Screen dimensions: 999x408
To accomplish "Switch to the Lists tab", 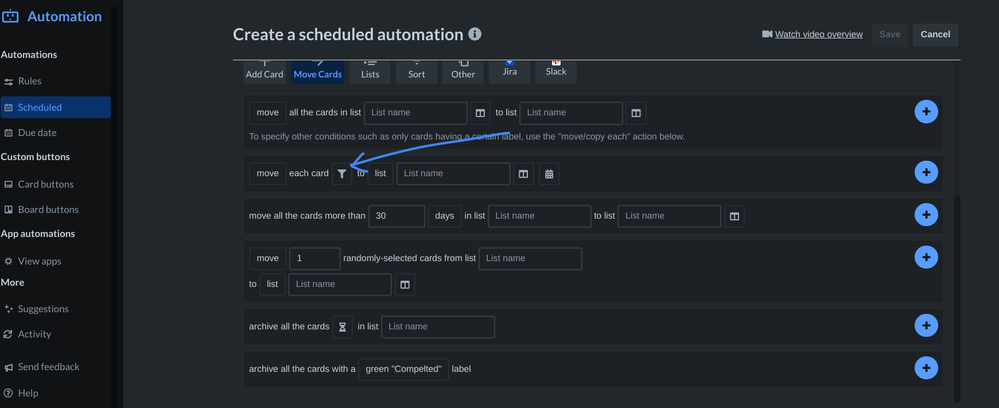I will click(370, 72).
